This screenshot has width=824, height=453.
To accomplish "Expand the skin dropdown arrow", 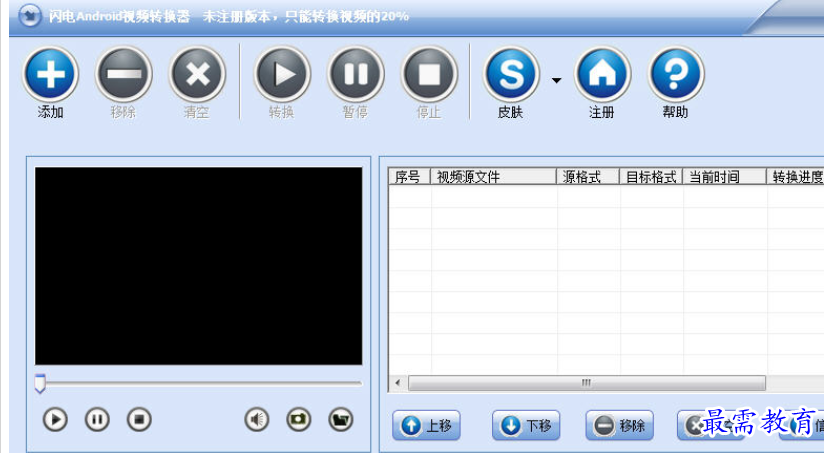I will [x=557, y=80].
